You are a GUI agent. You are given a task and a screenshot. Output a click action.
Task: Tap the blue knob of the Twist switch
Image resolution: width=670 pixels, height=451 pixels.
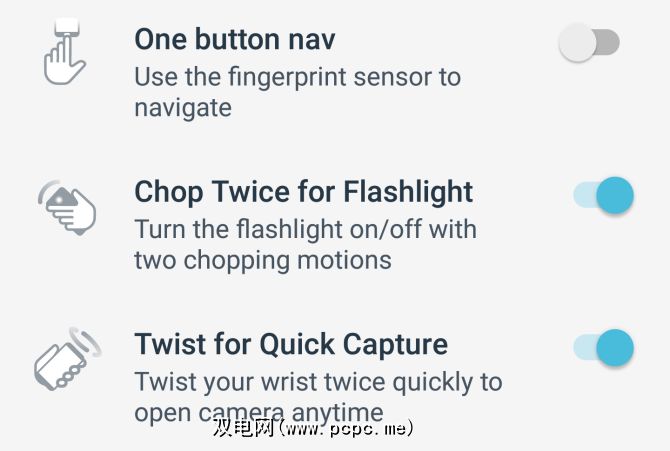click(x=615, y=347)
